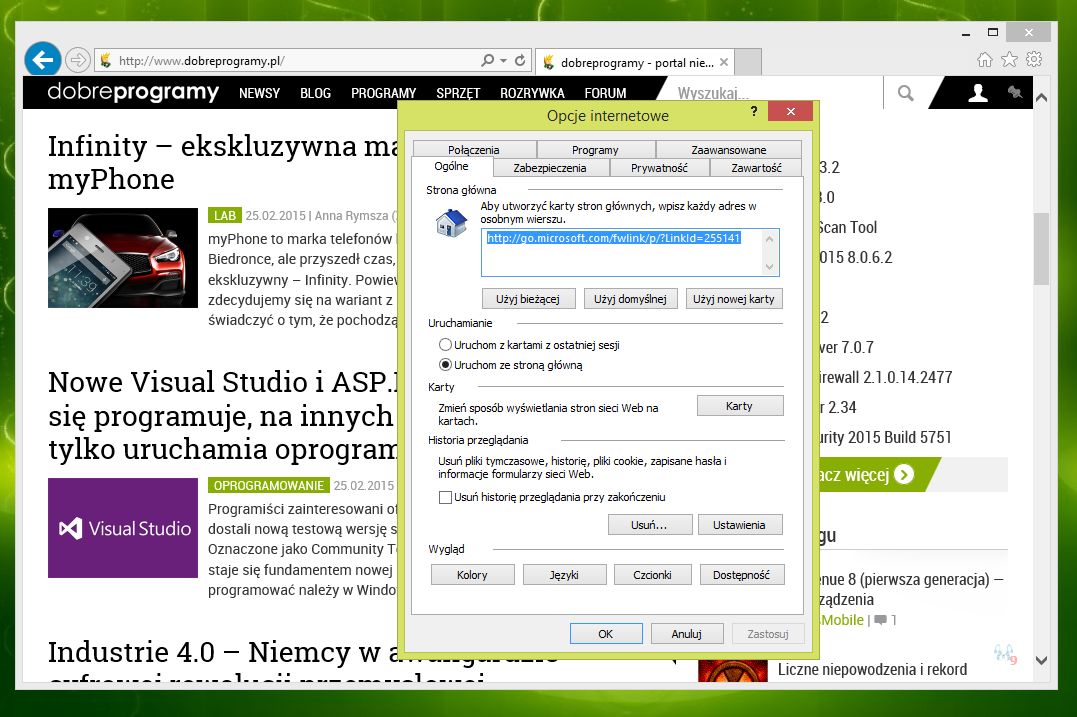The image size is (1077, 717).
Task: Open the Karty settings button
Action: point(740,406)
